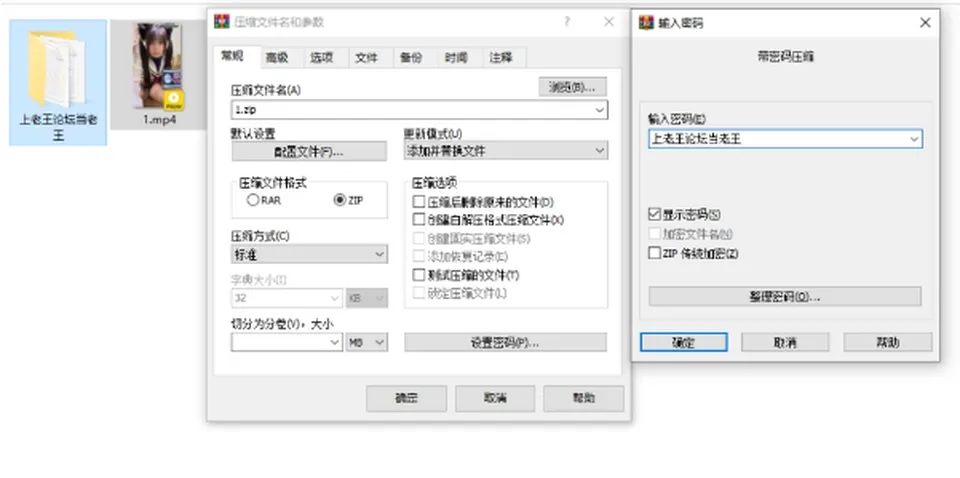Screen dimensions: 960x478
Task: Click 帮助 in the archive parameters dialog
Action: (583, 398)
